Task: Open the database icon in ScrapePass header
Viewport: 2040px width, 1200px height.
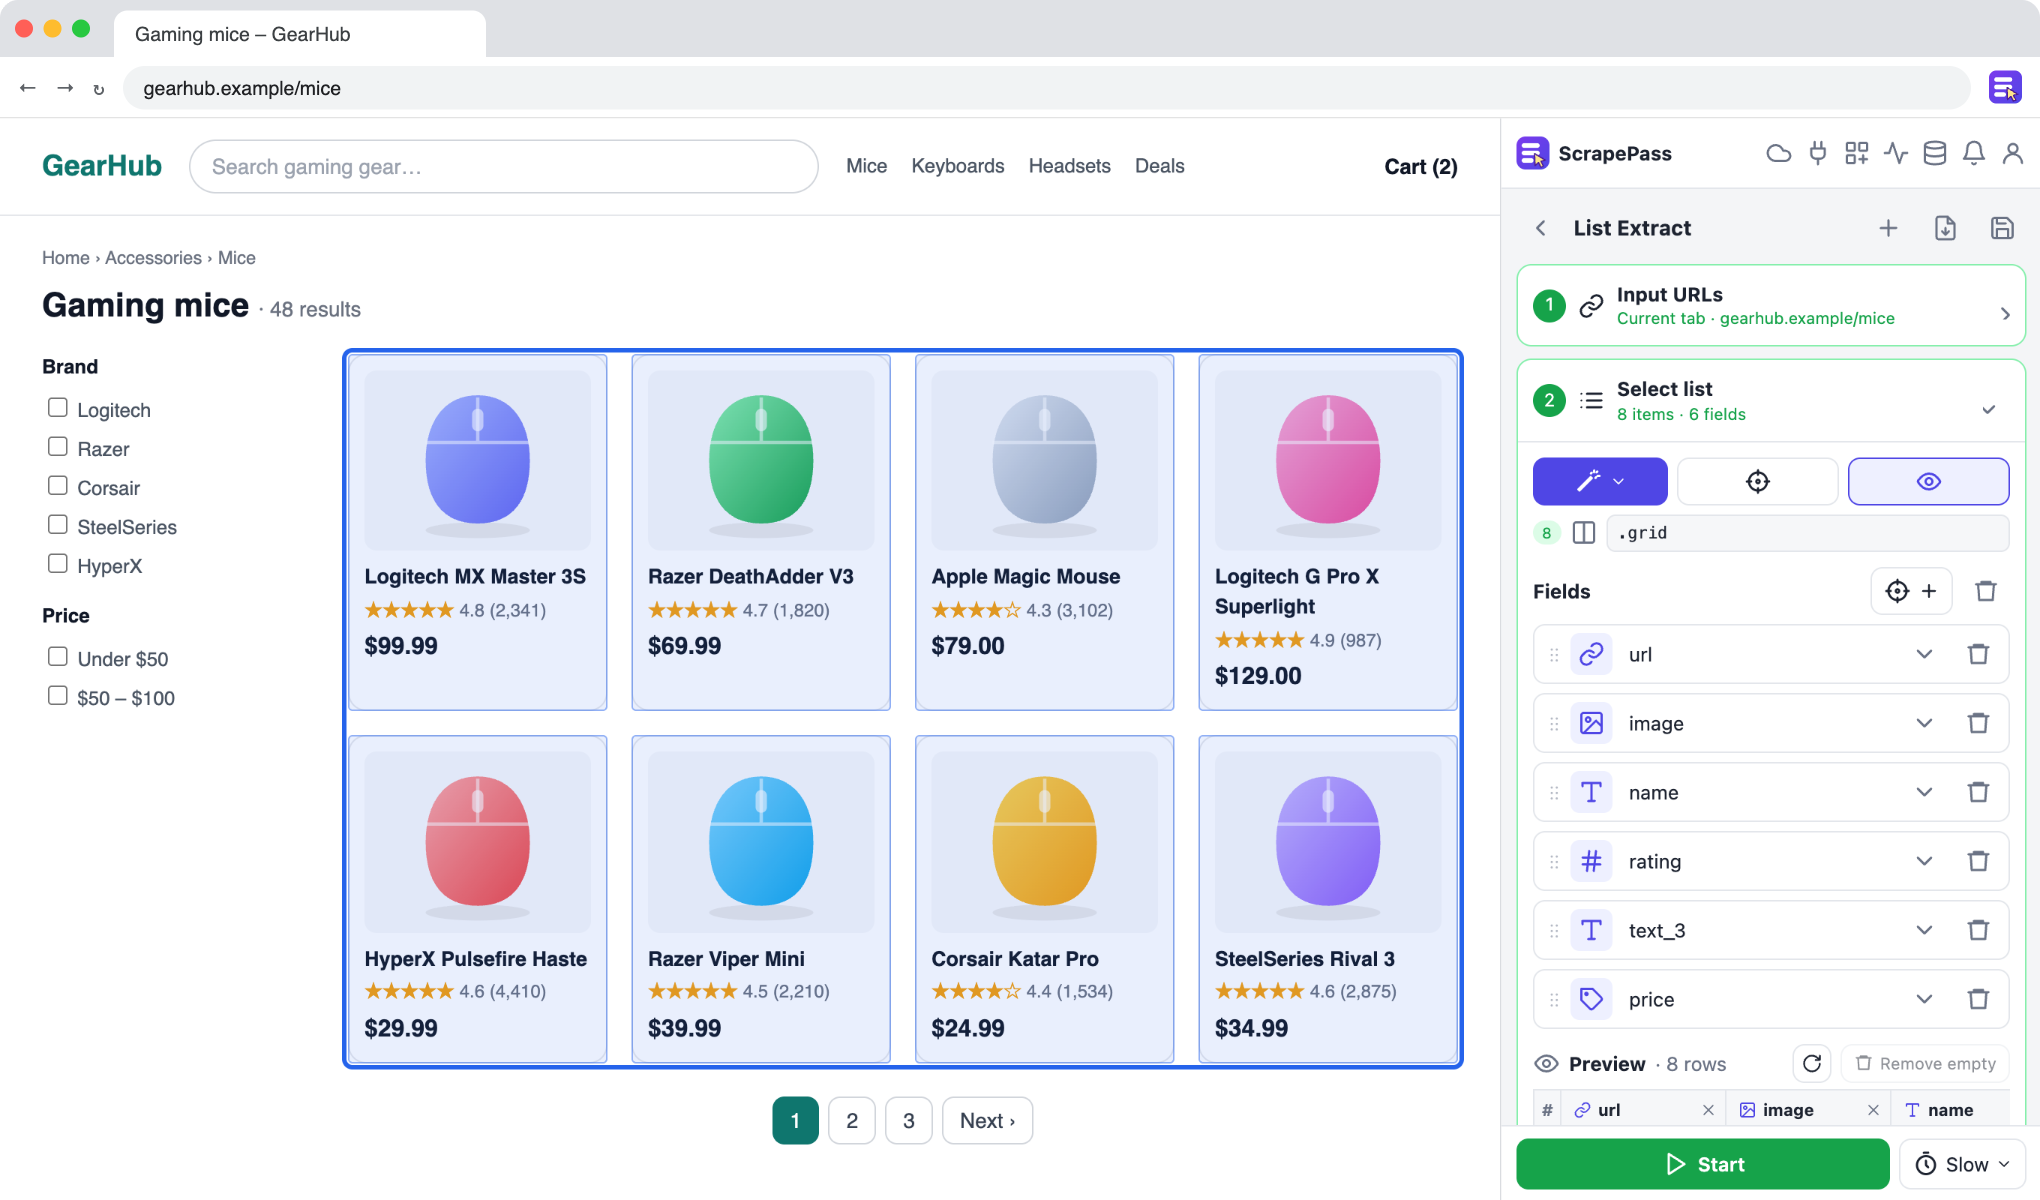Action: tap(1935, 153)
